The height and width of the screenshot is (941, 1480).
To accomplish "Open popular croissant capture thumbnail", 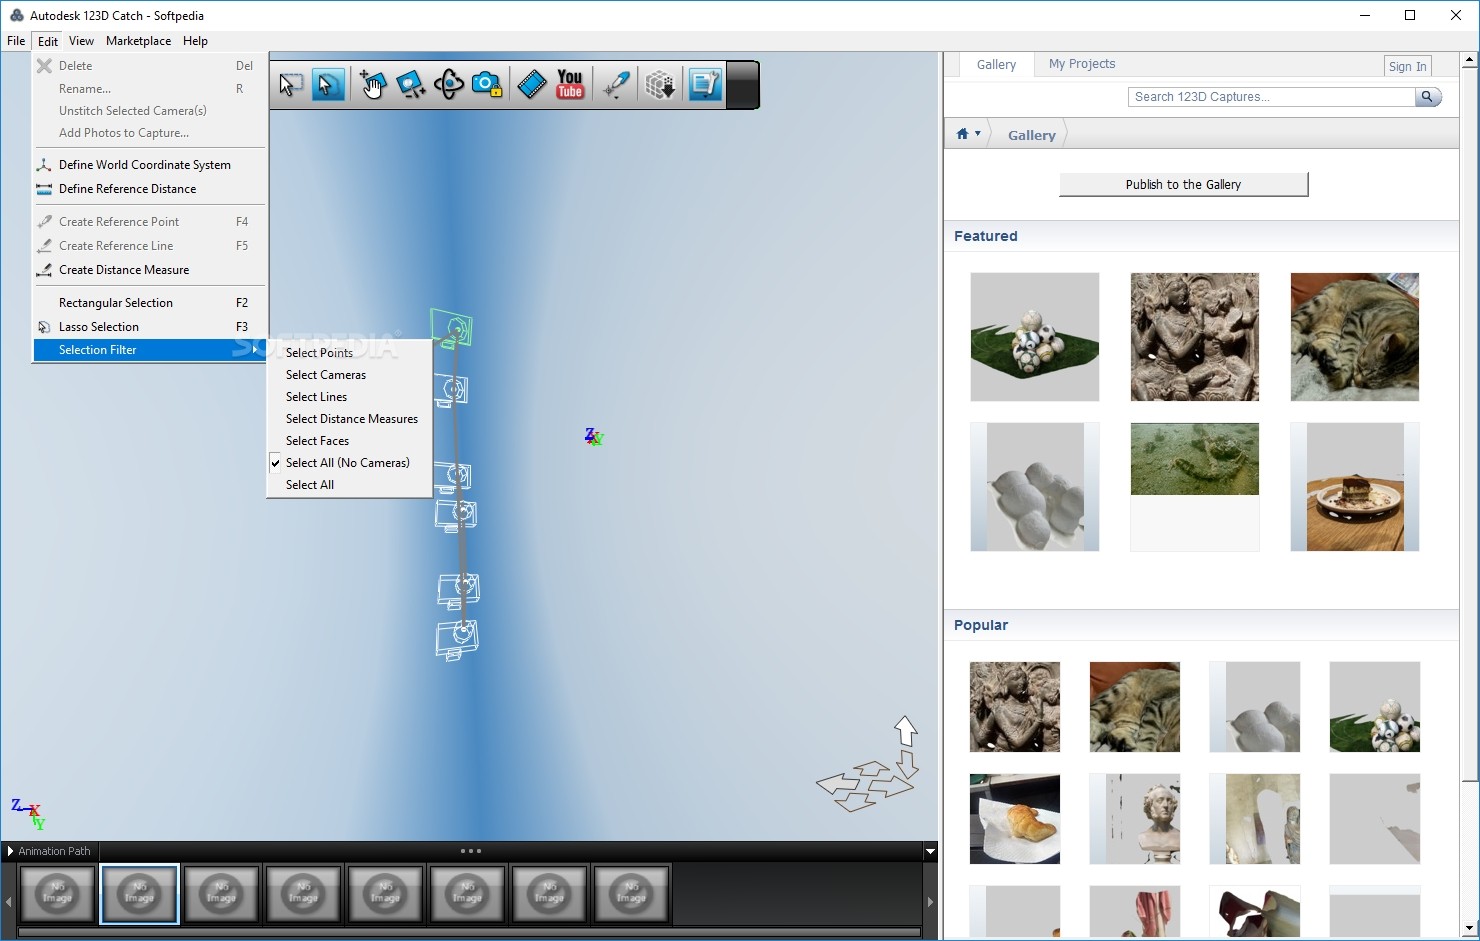I will tap(1015, 819).
